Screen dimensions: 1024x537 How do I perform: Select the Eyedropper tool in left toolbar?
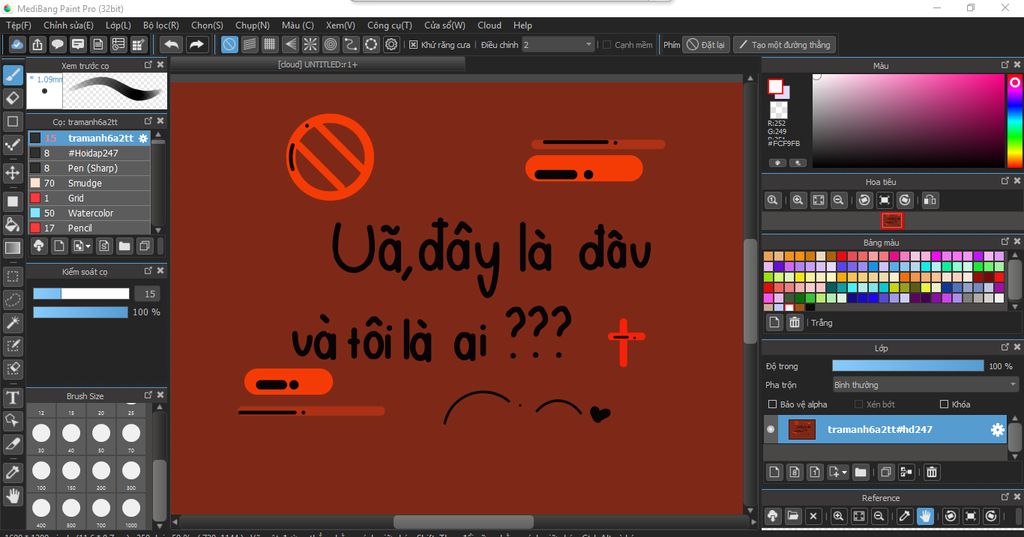tap(12, 472)
